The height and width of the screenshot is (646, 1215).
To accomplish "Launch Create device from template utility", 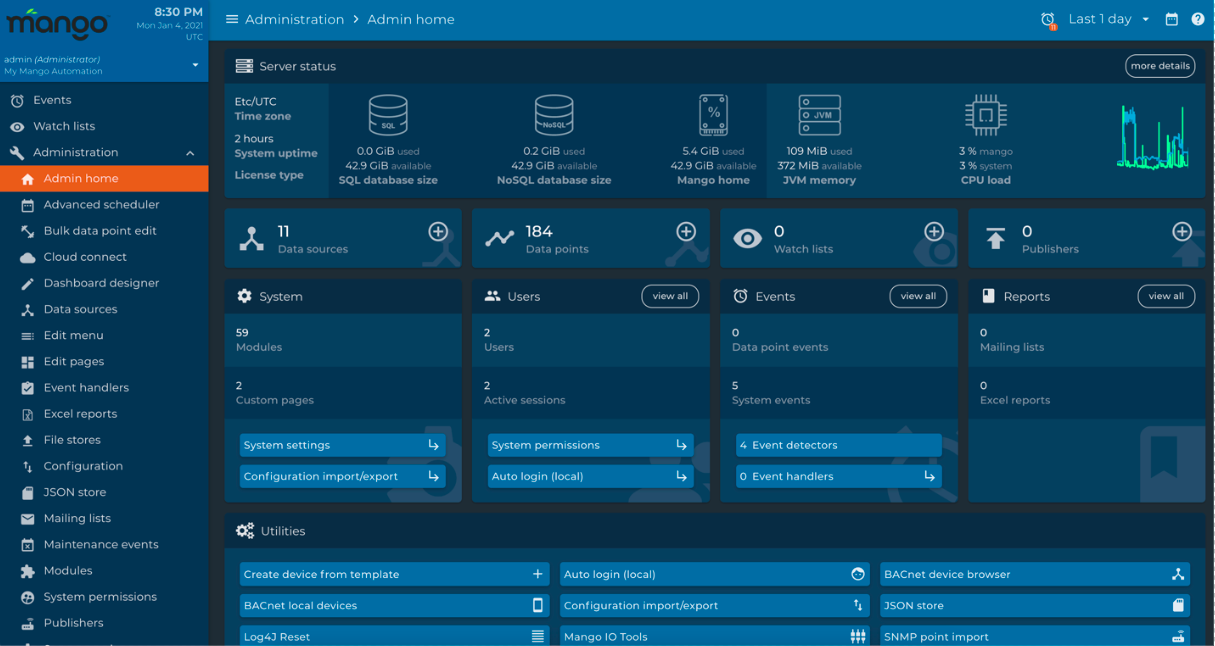I will pos(395,574).
